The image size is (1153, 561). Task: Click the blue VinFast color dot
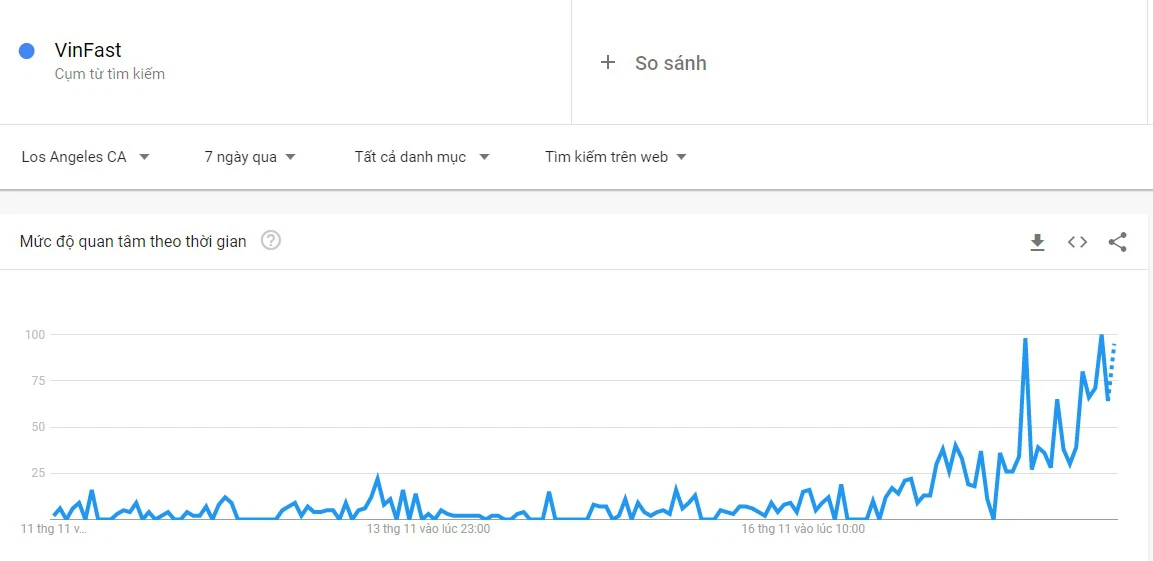[x=27, y=51]
